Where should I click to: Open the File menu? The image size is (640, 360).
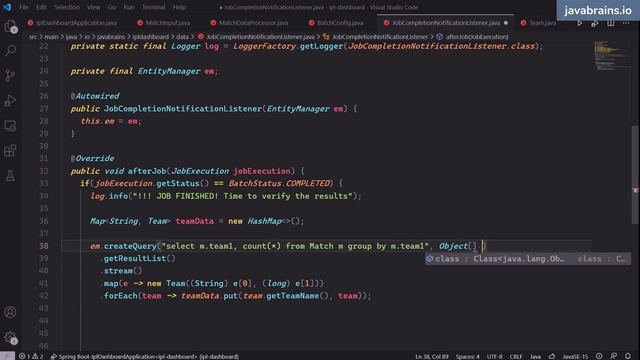(24, 7)
